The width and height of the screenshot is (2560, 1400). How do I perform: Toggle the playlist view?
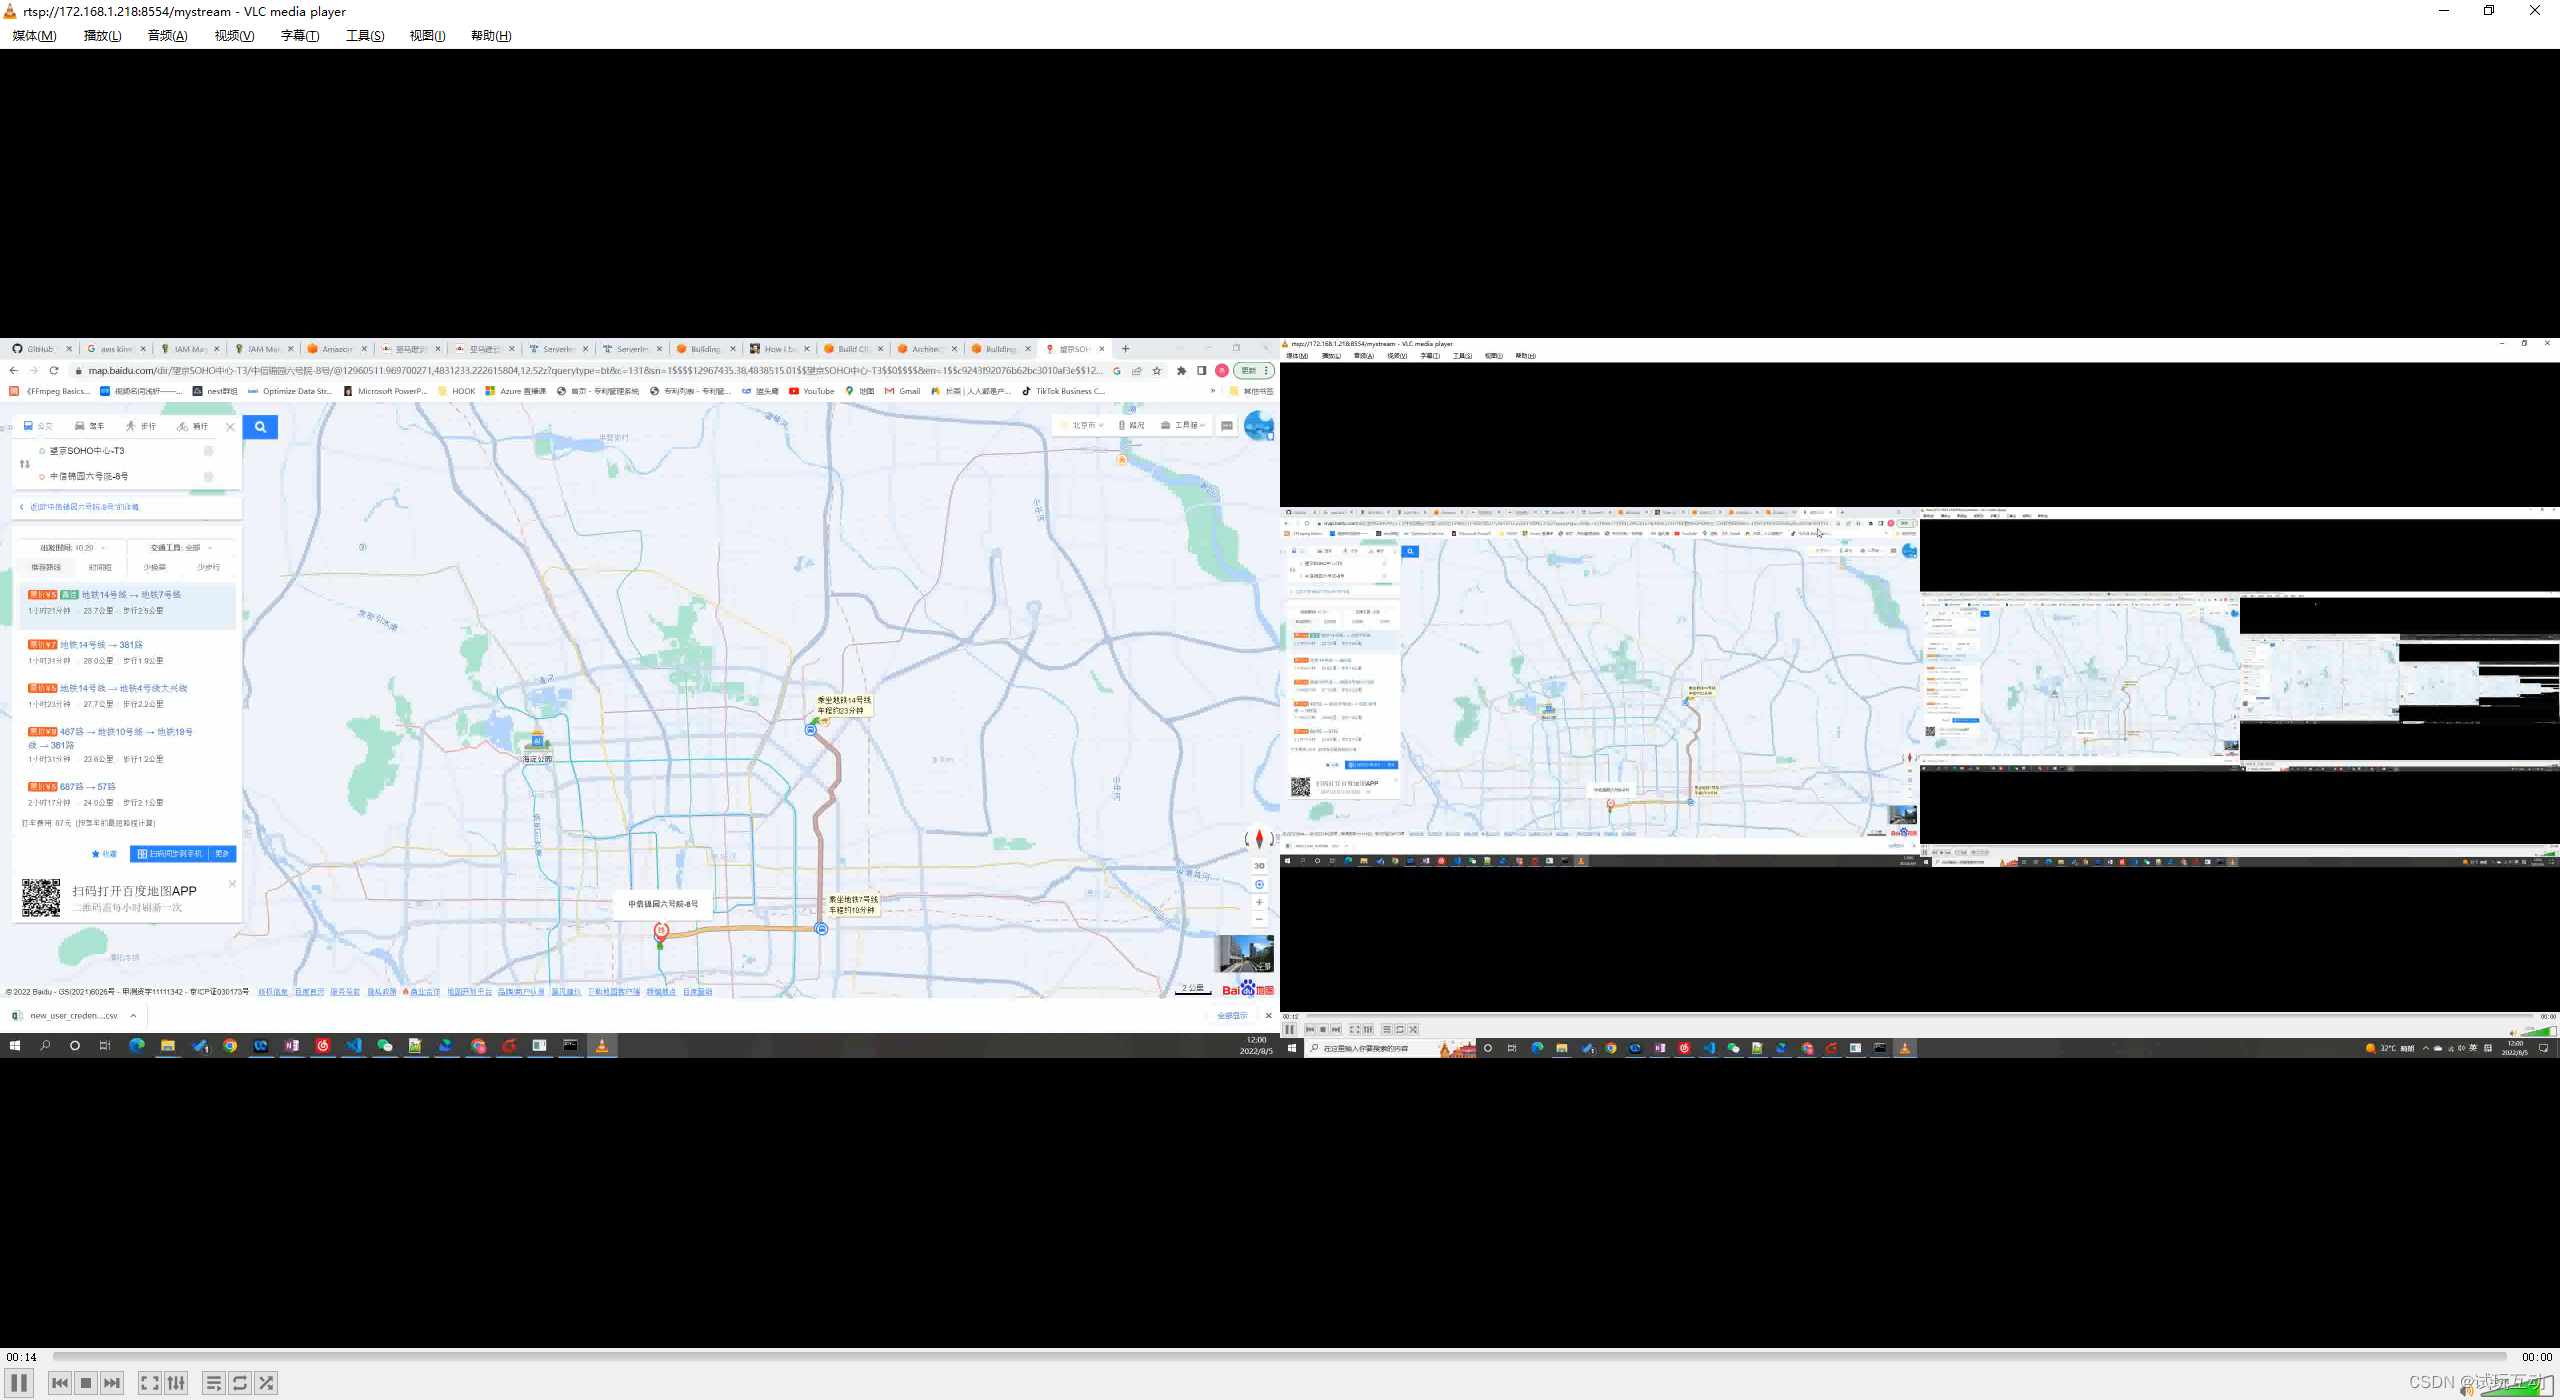(213, 1383)
